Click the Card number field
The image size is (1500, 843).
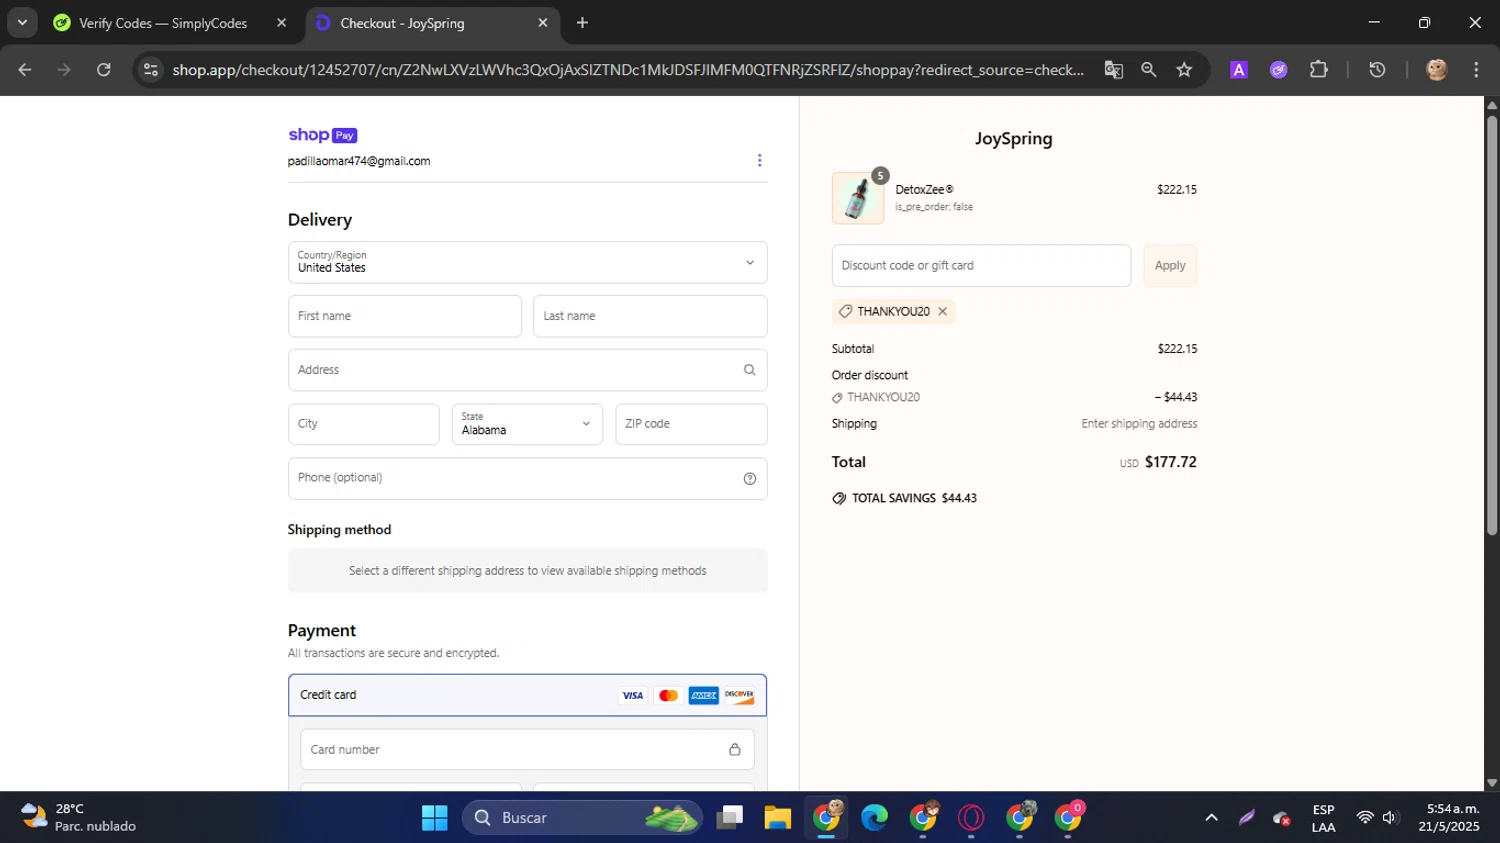(527, 750)
